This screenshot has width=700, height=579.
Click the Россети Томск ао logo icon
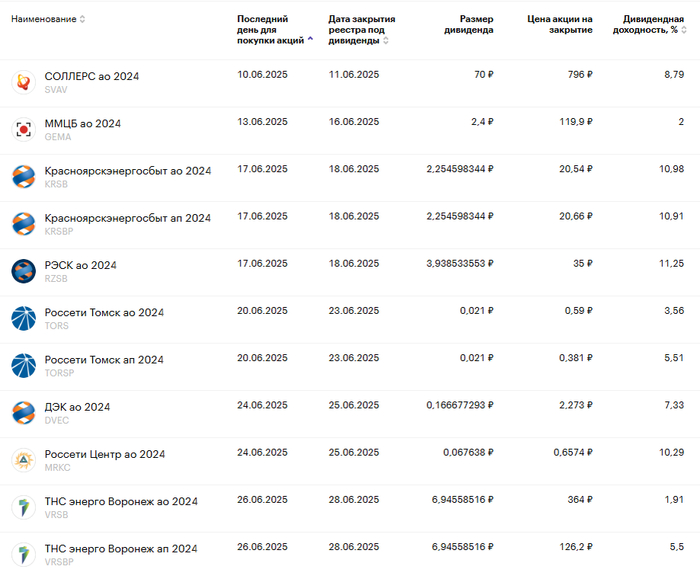23,318
